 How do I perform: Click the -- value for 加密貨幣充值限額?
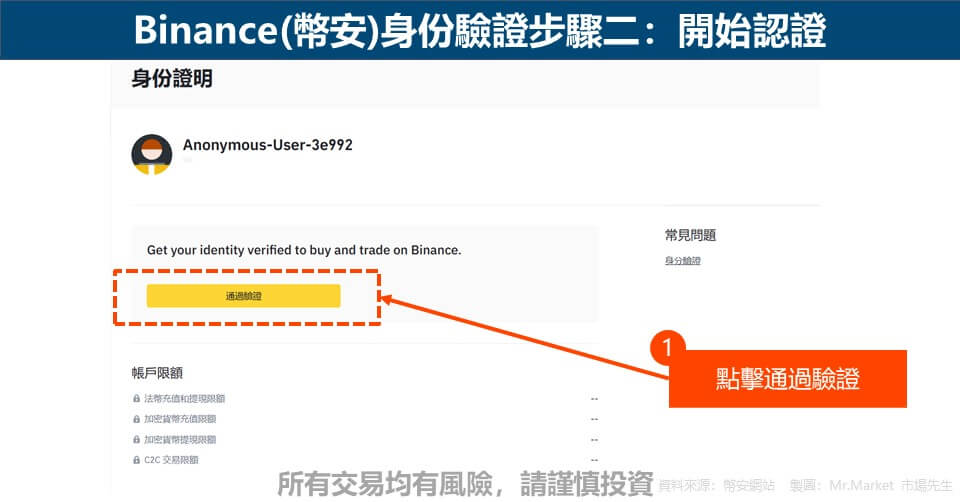[594, 419]
